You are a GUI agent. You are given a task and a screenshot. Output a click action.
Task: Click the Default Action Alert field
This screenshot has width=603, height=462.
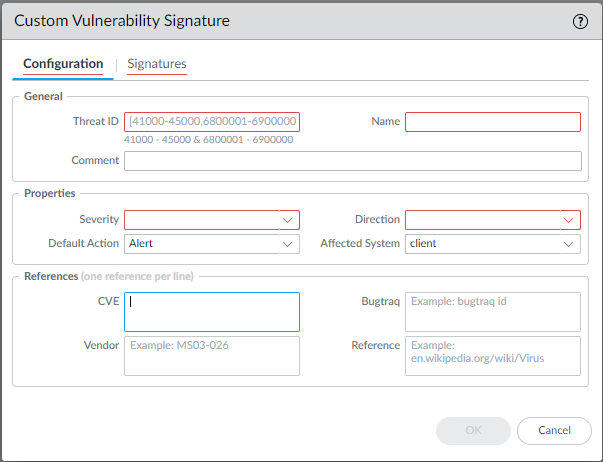(x=200, y=244)
